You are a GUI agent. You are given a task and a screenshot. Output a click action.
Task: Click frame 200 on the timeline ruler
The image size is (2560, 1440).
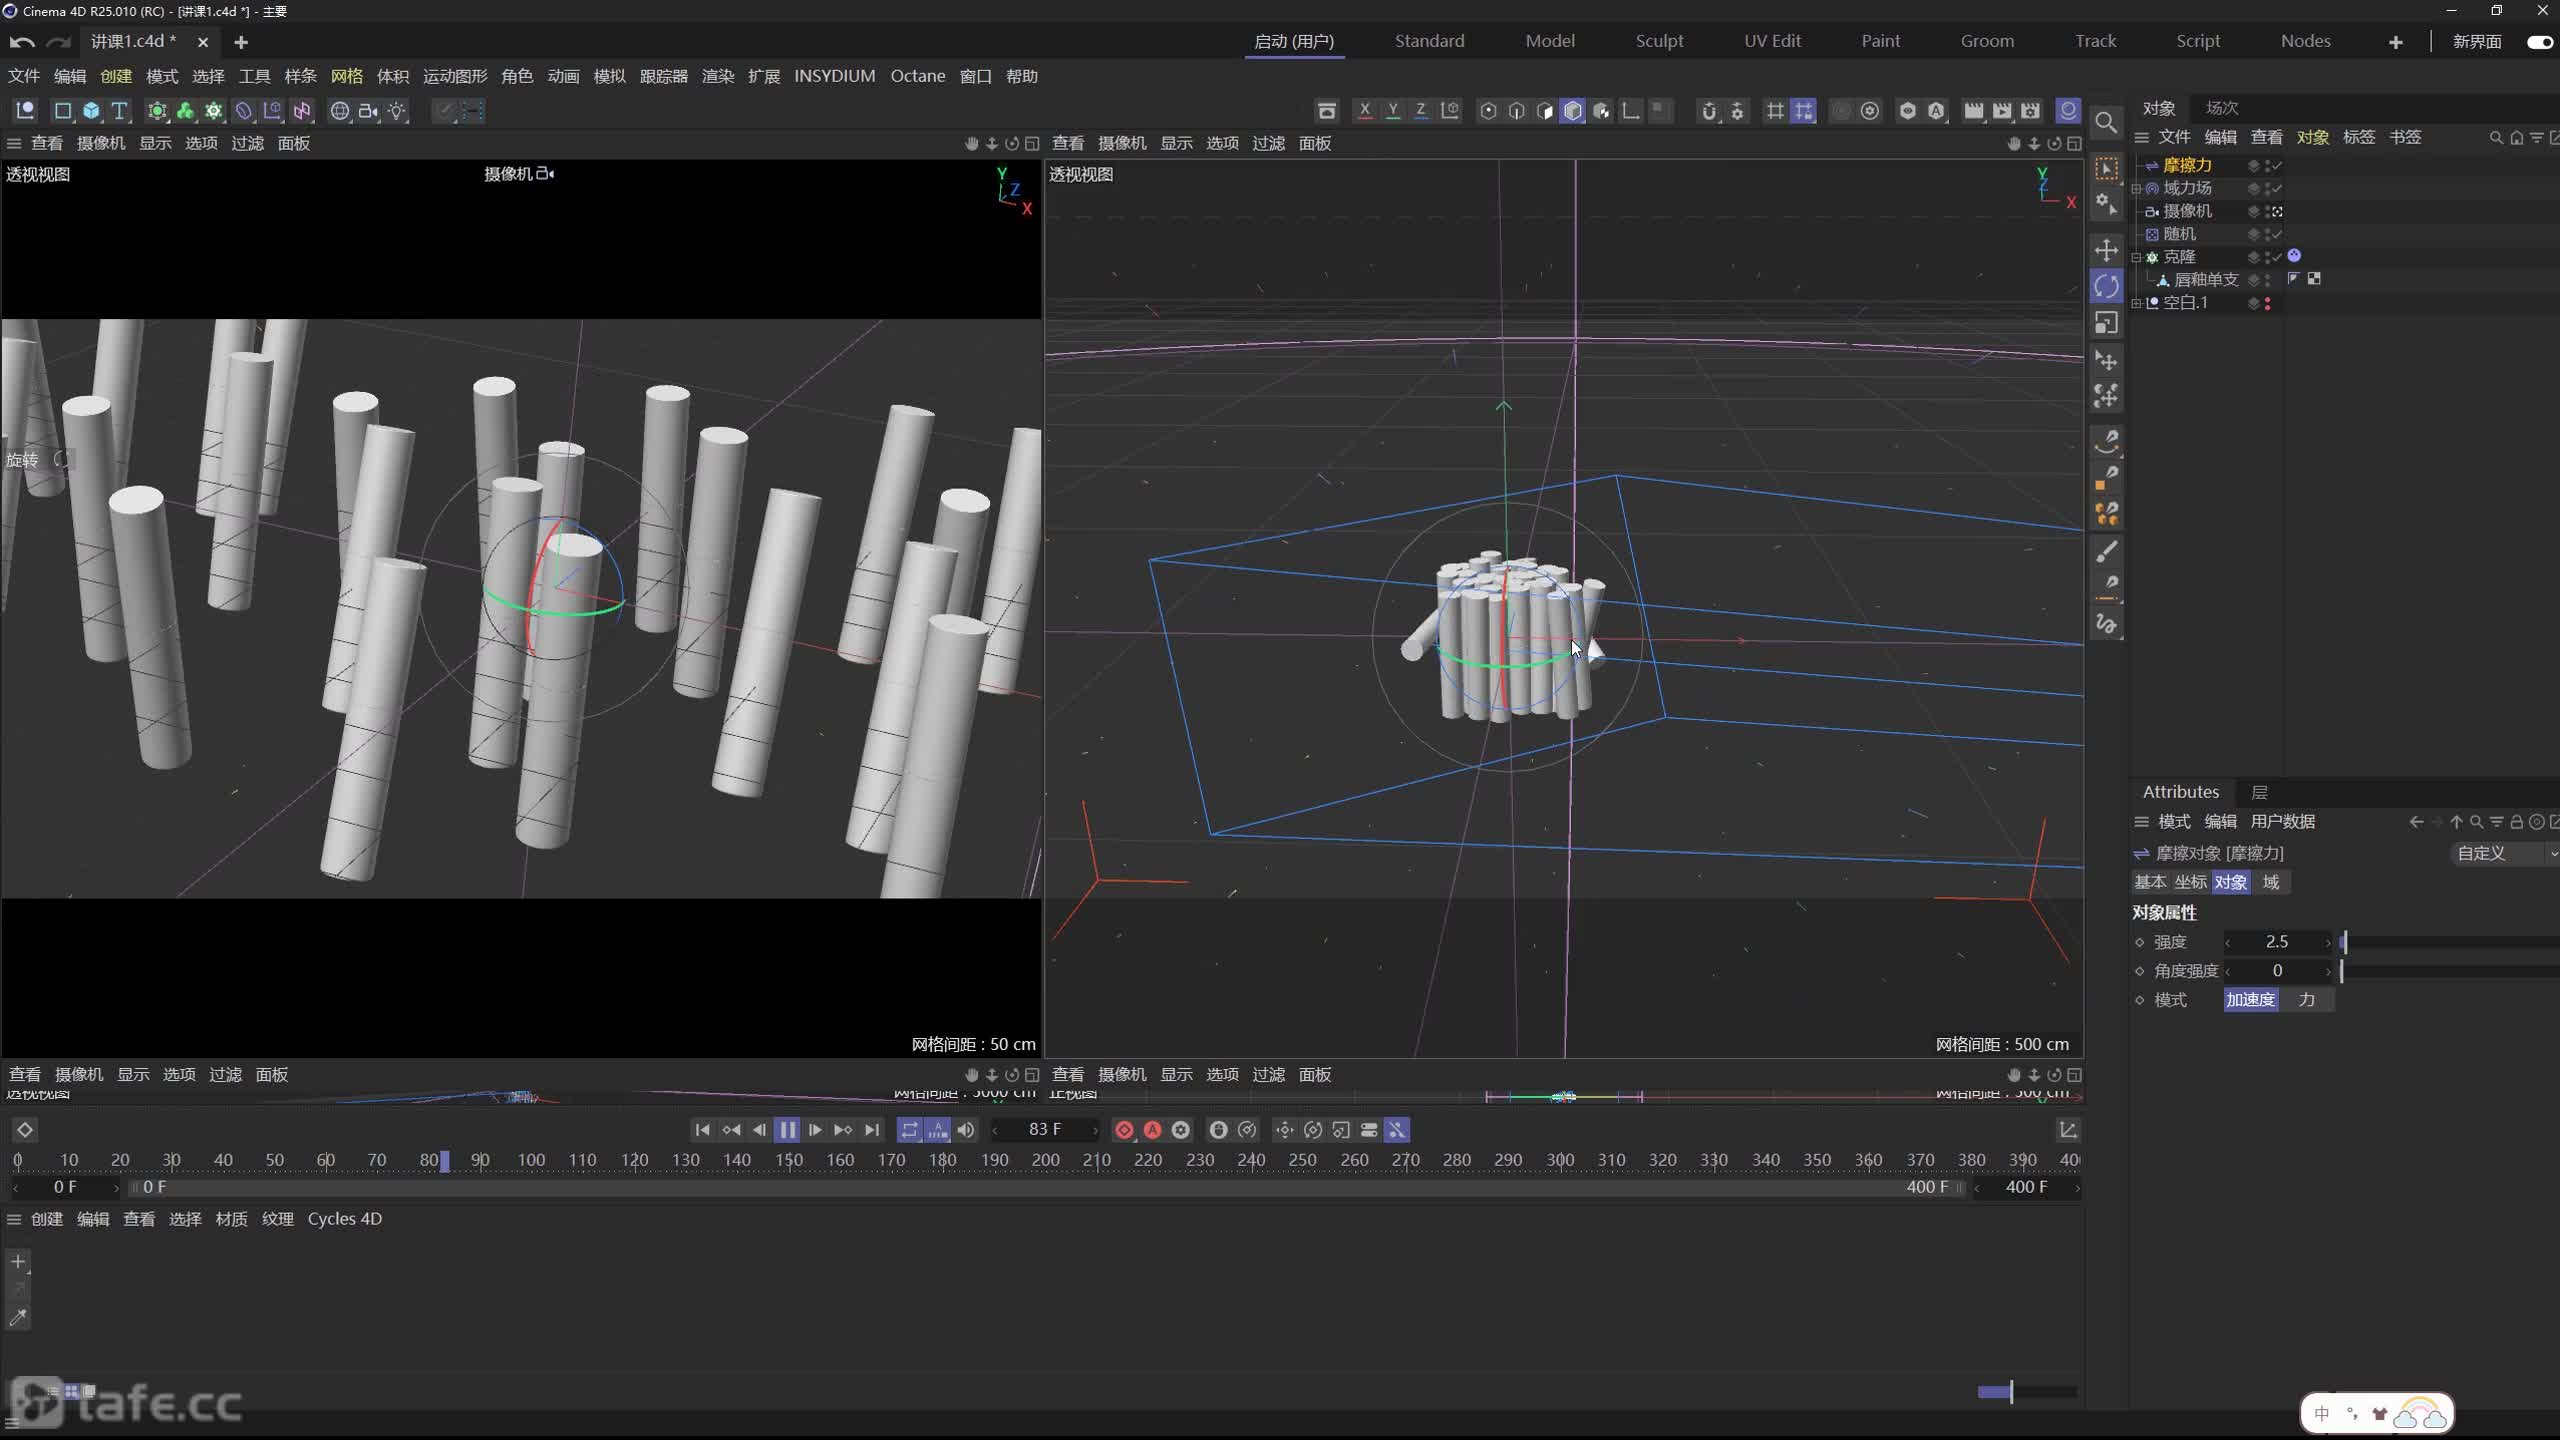[1045, 1160]
